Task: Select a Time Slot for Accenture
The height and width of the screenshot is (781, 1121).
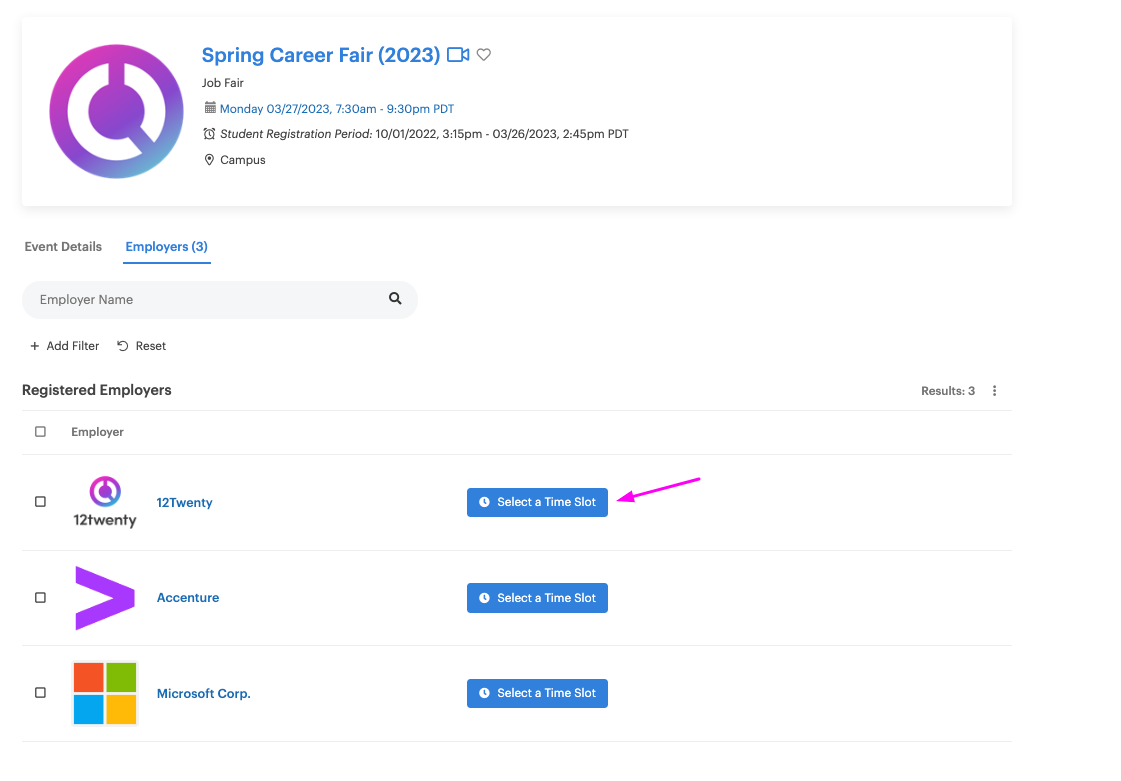Action: click(x=538, y=598)
